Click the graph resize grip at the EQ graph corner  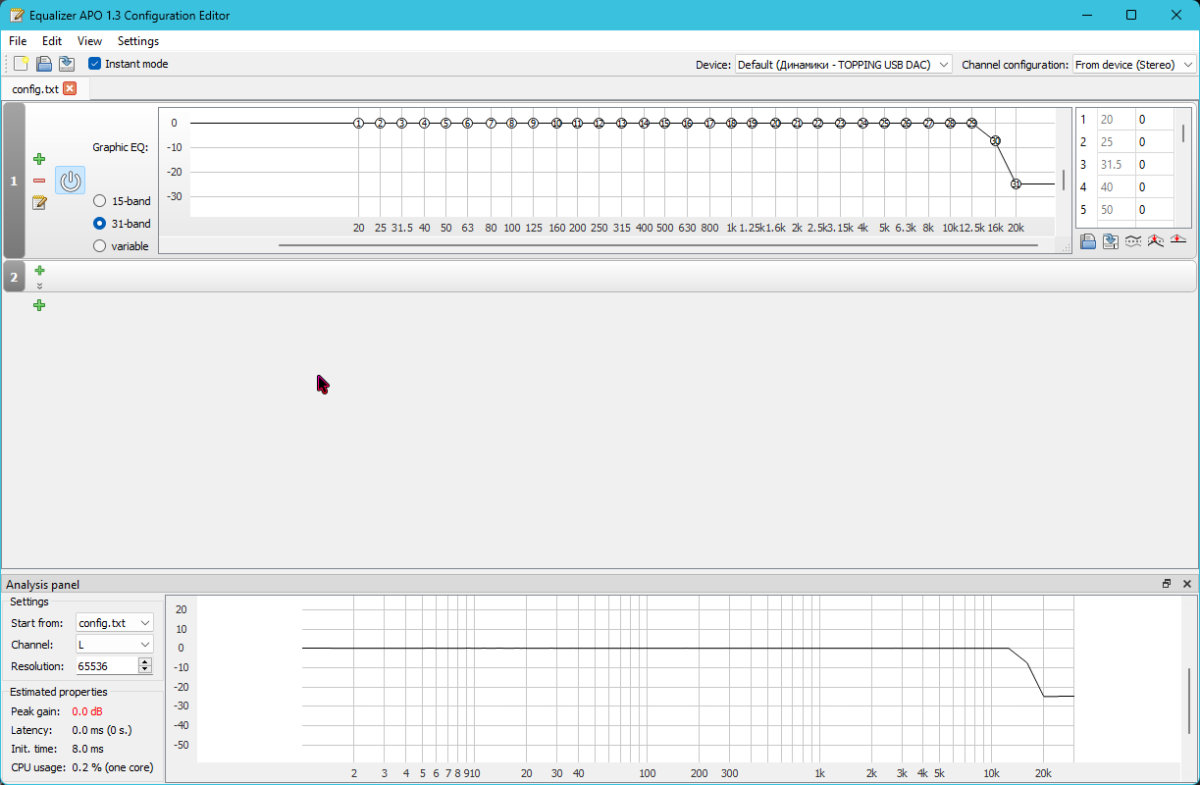[x=1065, y=246]
